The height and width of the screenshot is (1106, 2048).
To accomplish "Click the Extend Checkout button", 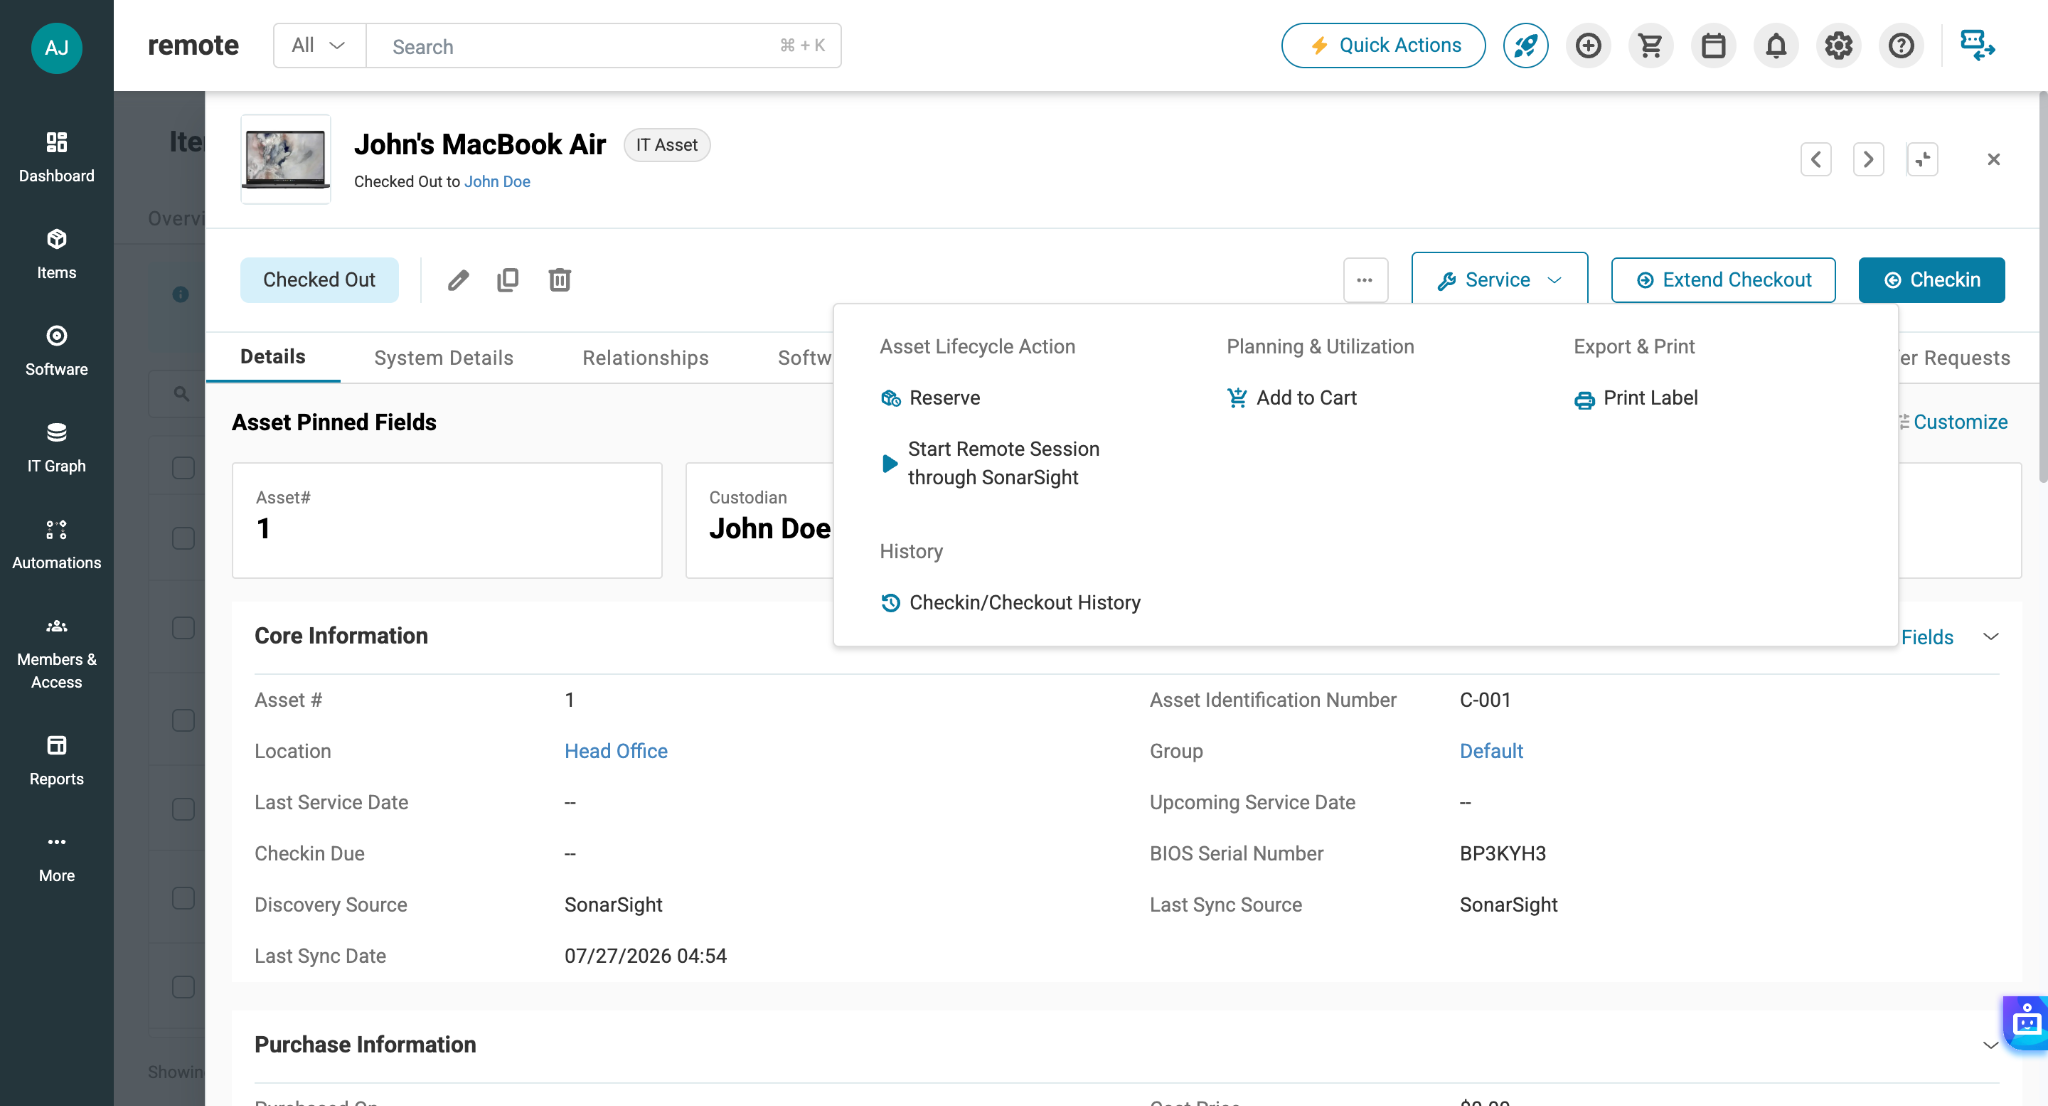I will [1723, 280].
